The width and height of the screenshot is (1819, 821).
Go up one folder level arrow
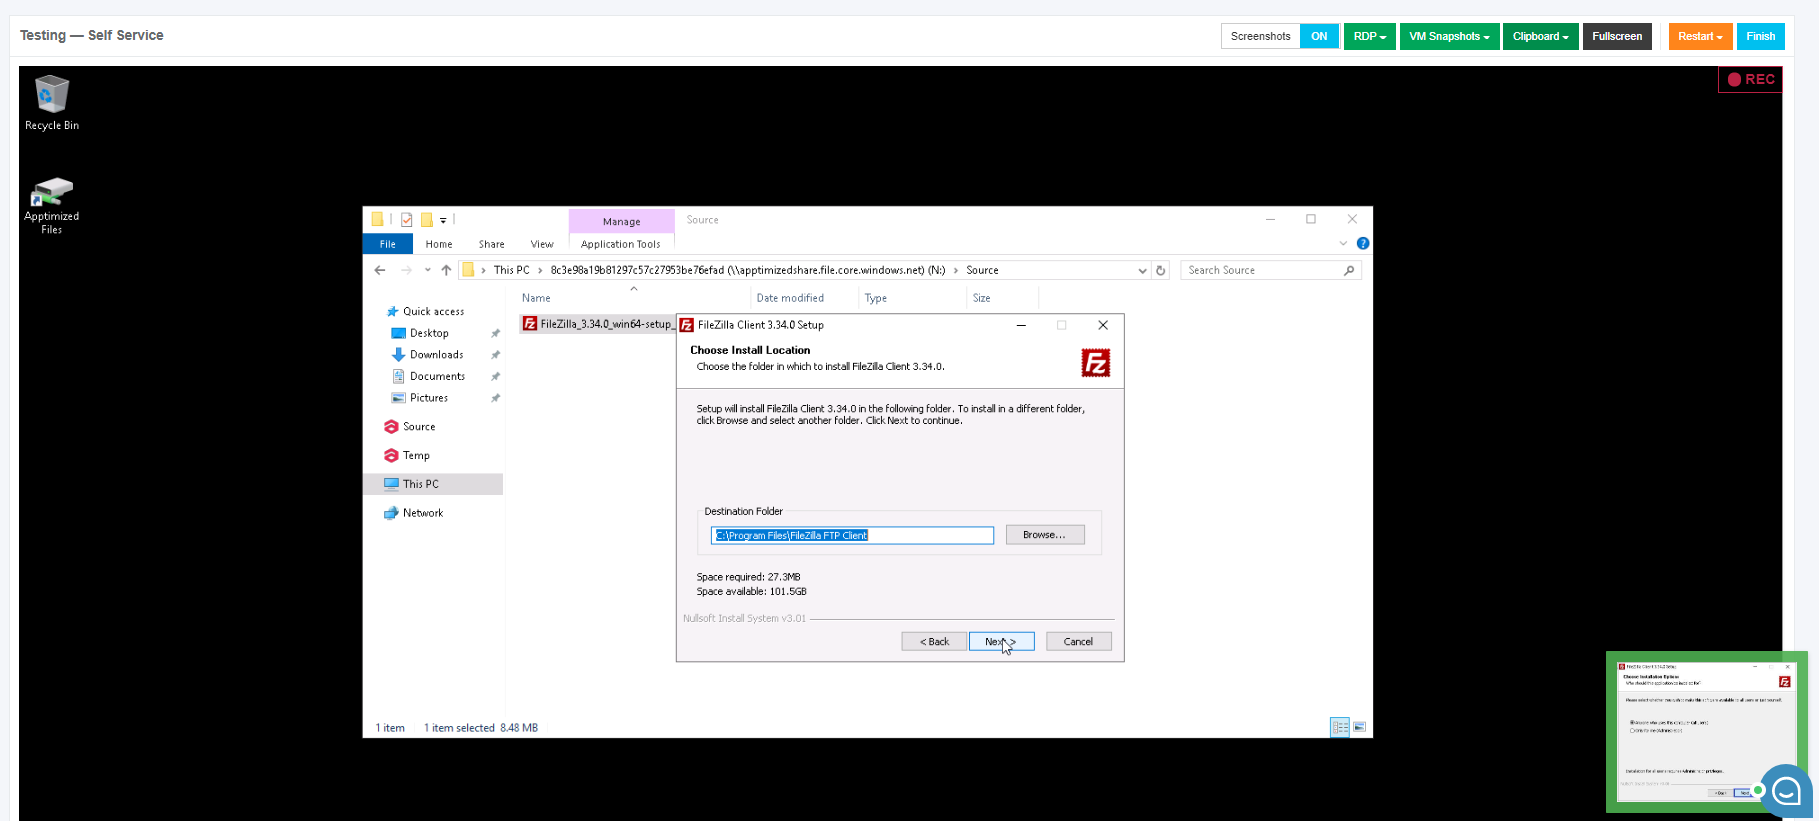click(446, 270)
